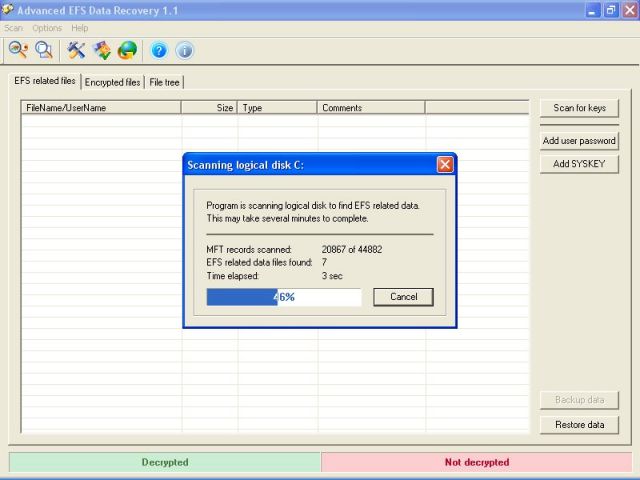
Task: Switch to the Encrypted files tab
Action: pyautogui.click(x=113, y=82)
